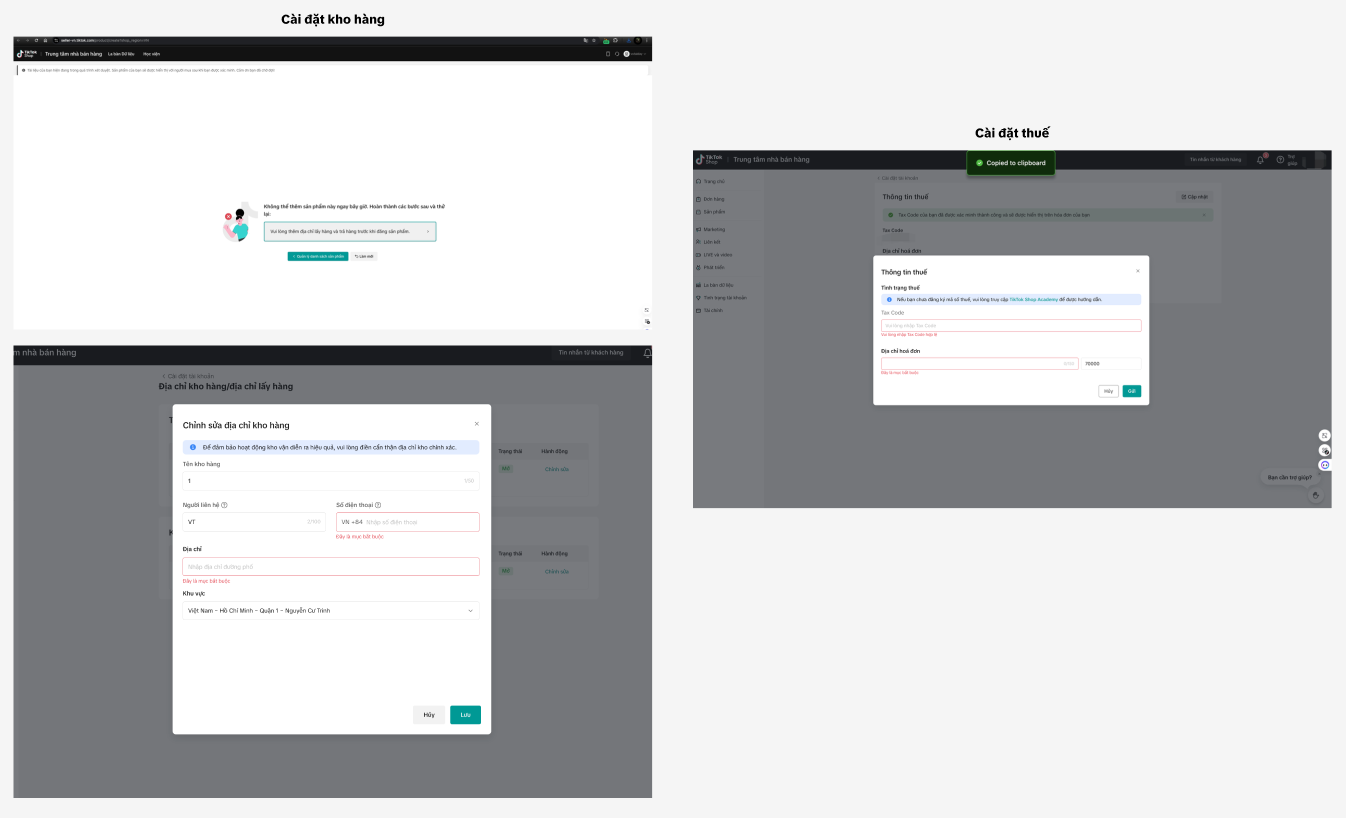Viewport: 1346px width, 818px height.
Task: Click the Tax Code input field
Action: [1010, 325]
